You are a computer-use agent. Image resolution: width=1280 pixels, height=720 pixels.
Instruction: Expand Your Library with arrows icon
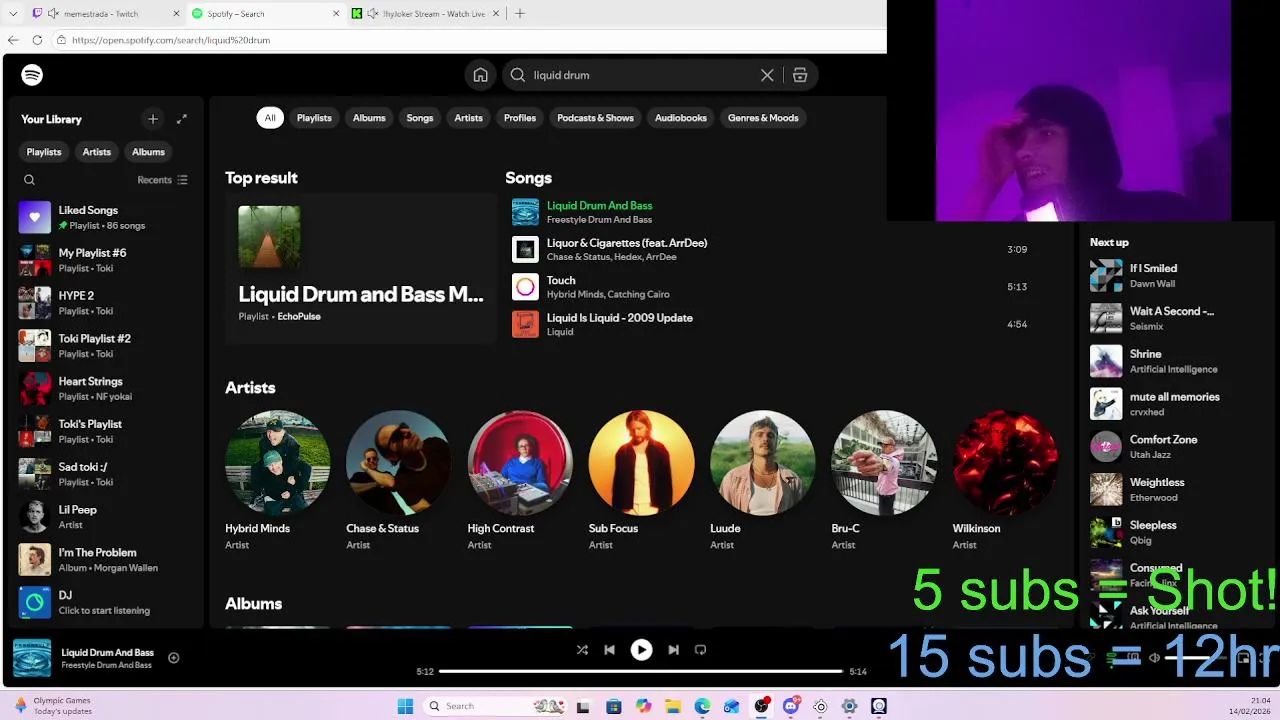(x=182, y=119)
